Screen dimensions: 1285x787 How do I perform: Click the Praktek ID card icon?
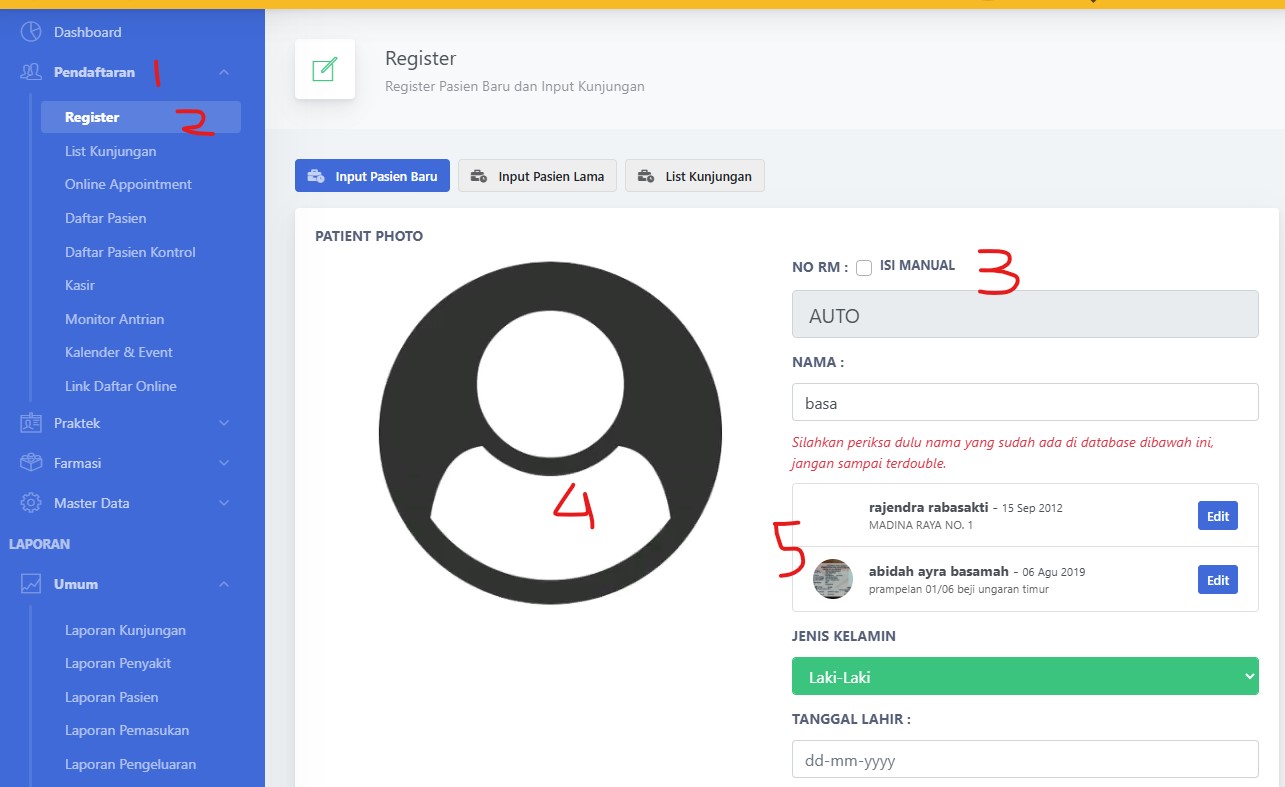pos(31,423)
